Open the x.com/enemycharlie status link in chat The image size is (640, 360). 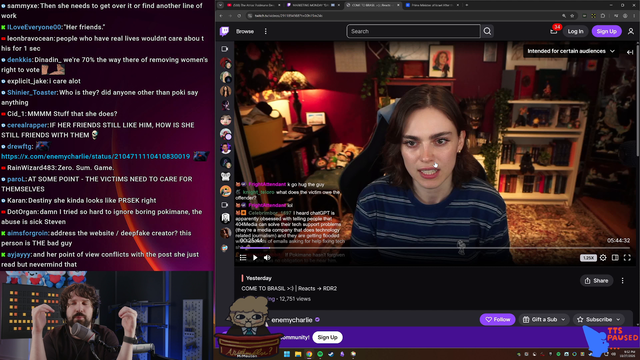pyautogui.click(x=96, y=156)
